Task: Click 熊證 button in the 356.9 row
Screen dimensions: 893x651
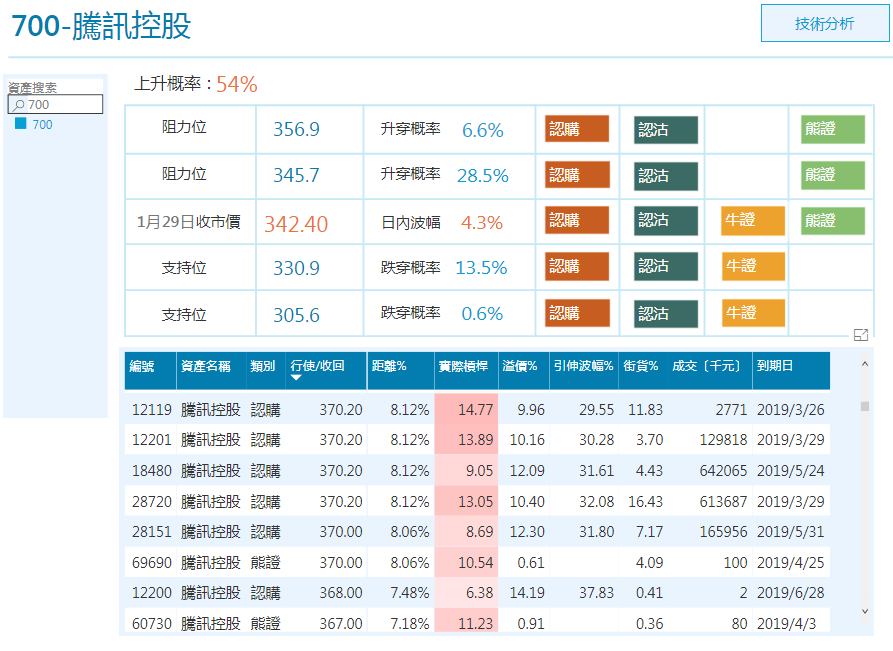Action: 833,129
